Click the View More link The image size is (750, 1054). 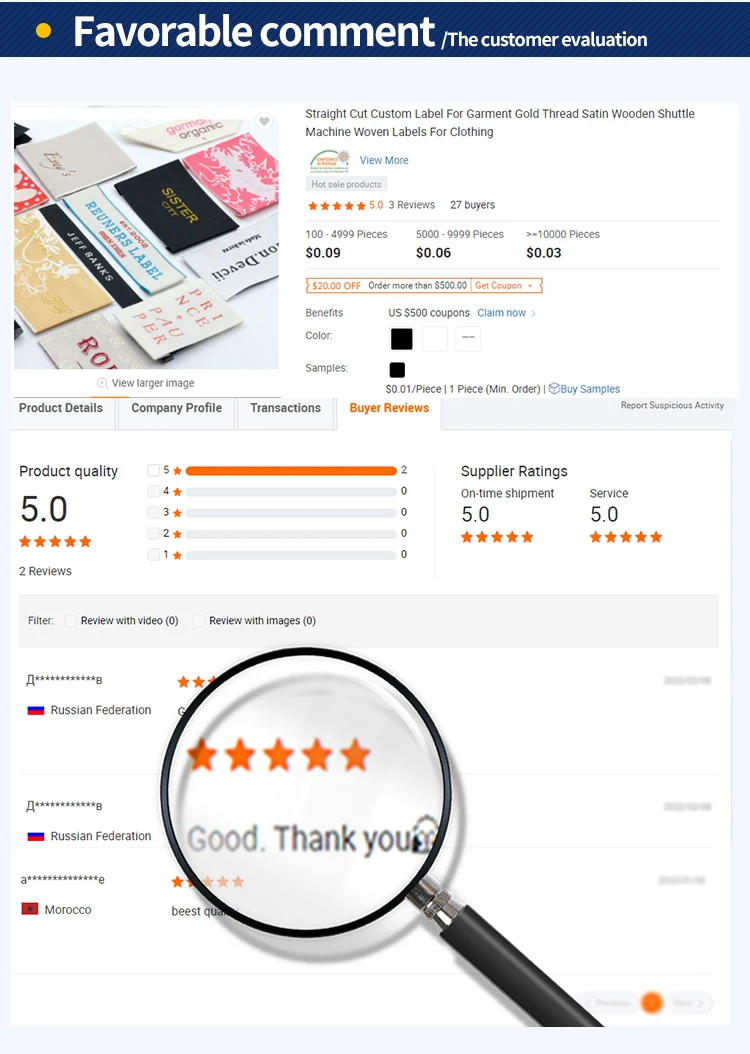384,160
